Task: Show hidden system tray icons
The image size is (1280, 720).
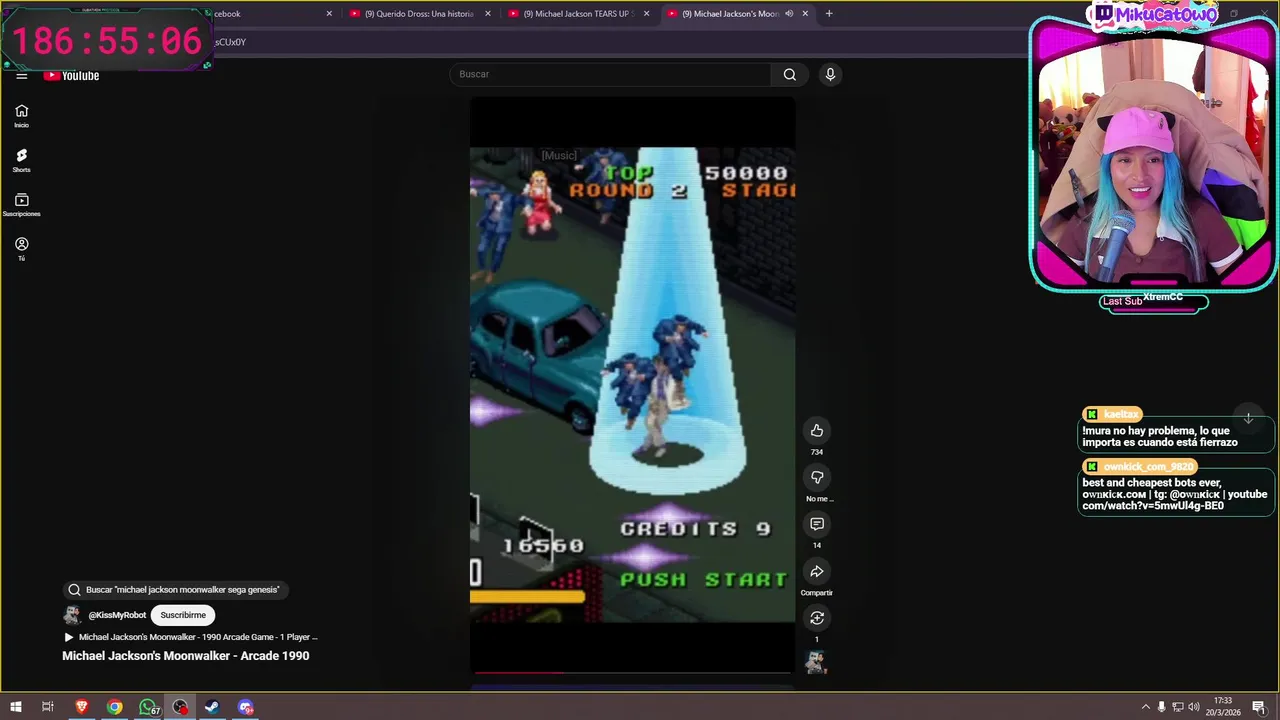Action: pos(1146,707)
